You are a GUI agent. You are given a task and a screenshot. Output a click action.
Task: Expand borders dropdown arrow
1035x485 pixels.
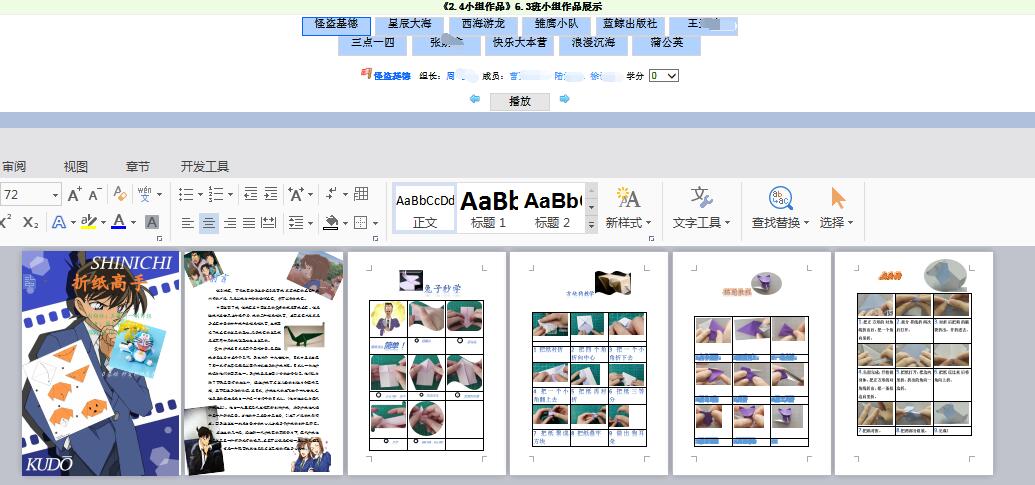375,223
